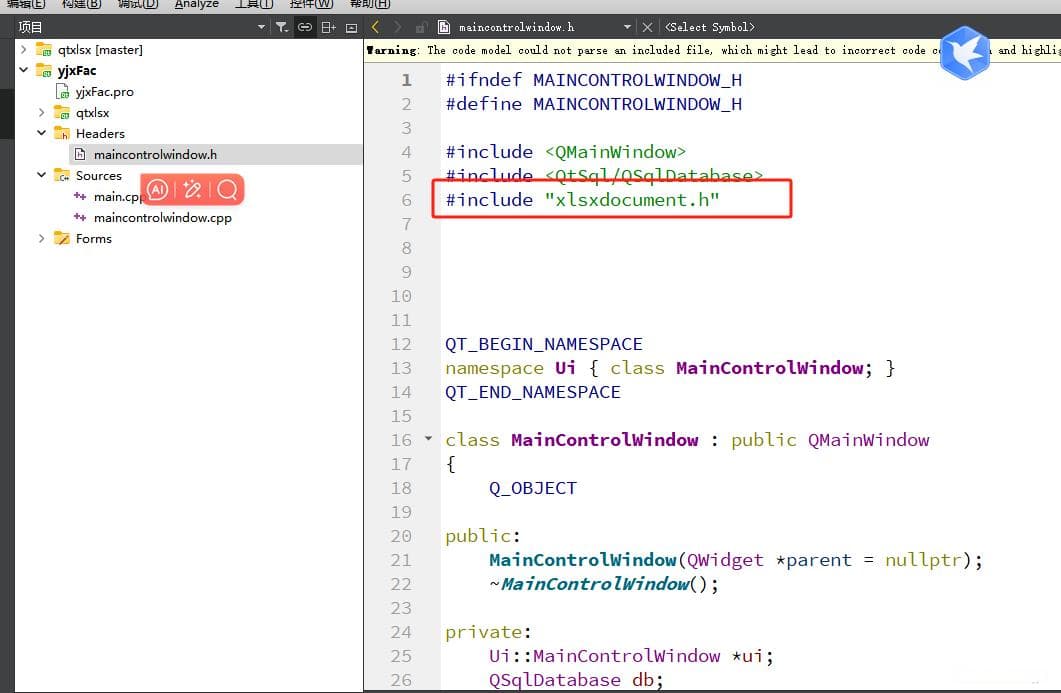Fold the class MainControlWindow code block
The image size is (1061, 693).
[428, 439]
